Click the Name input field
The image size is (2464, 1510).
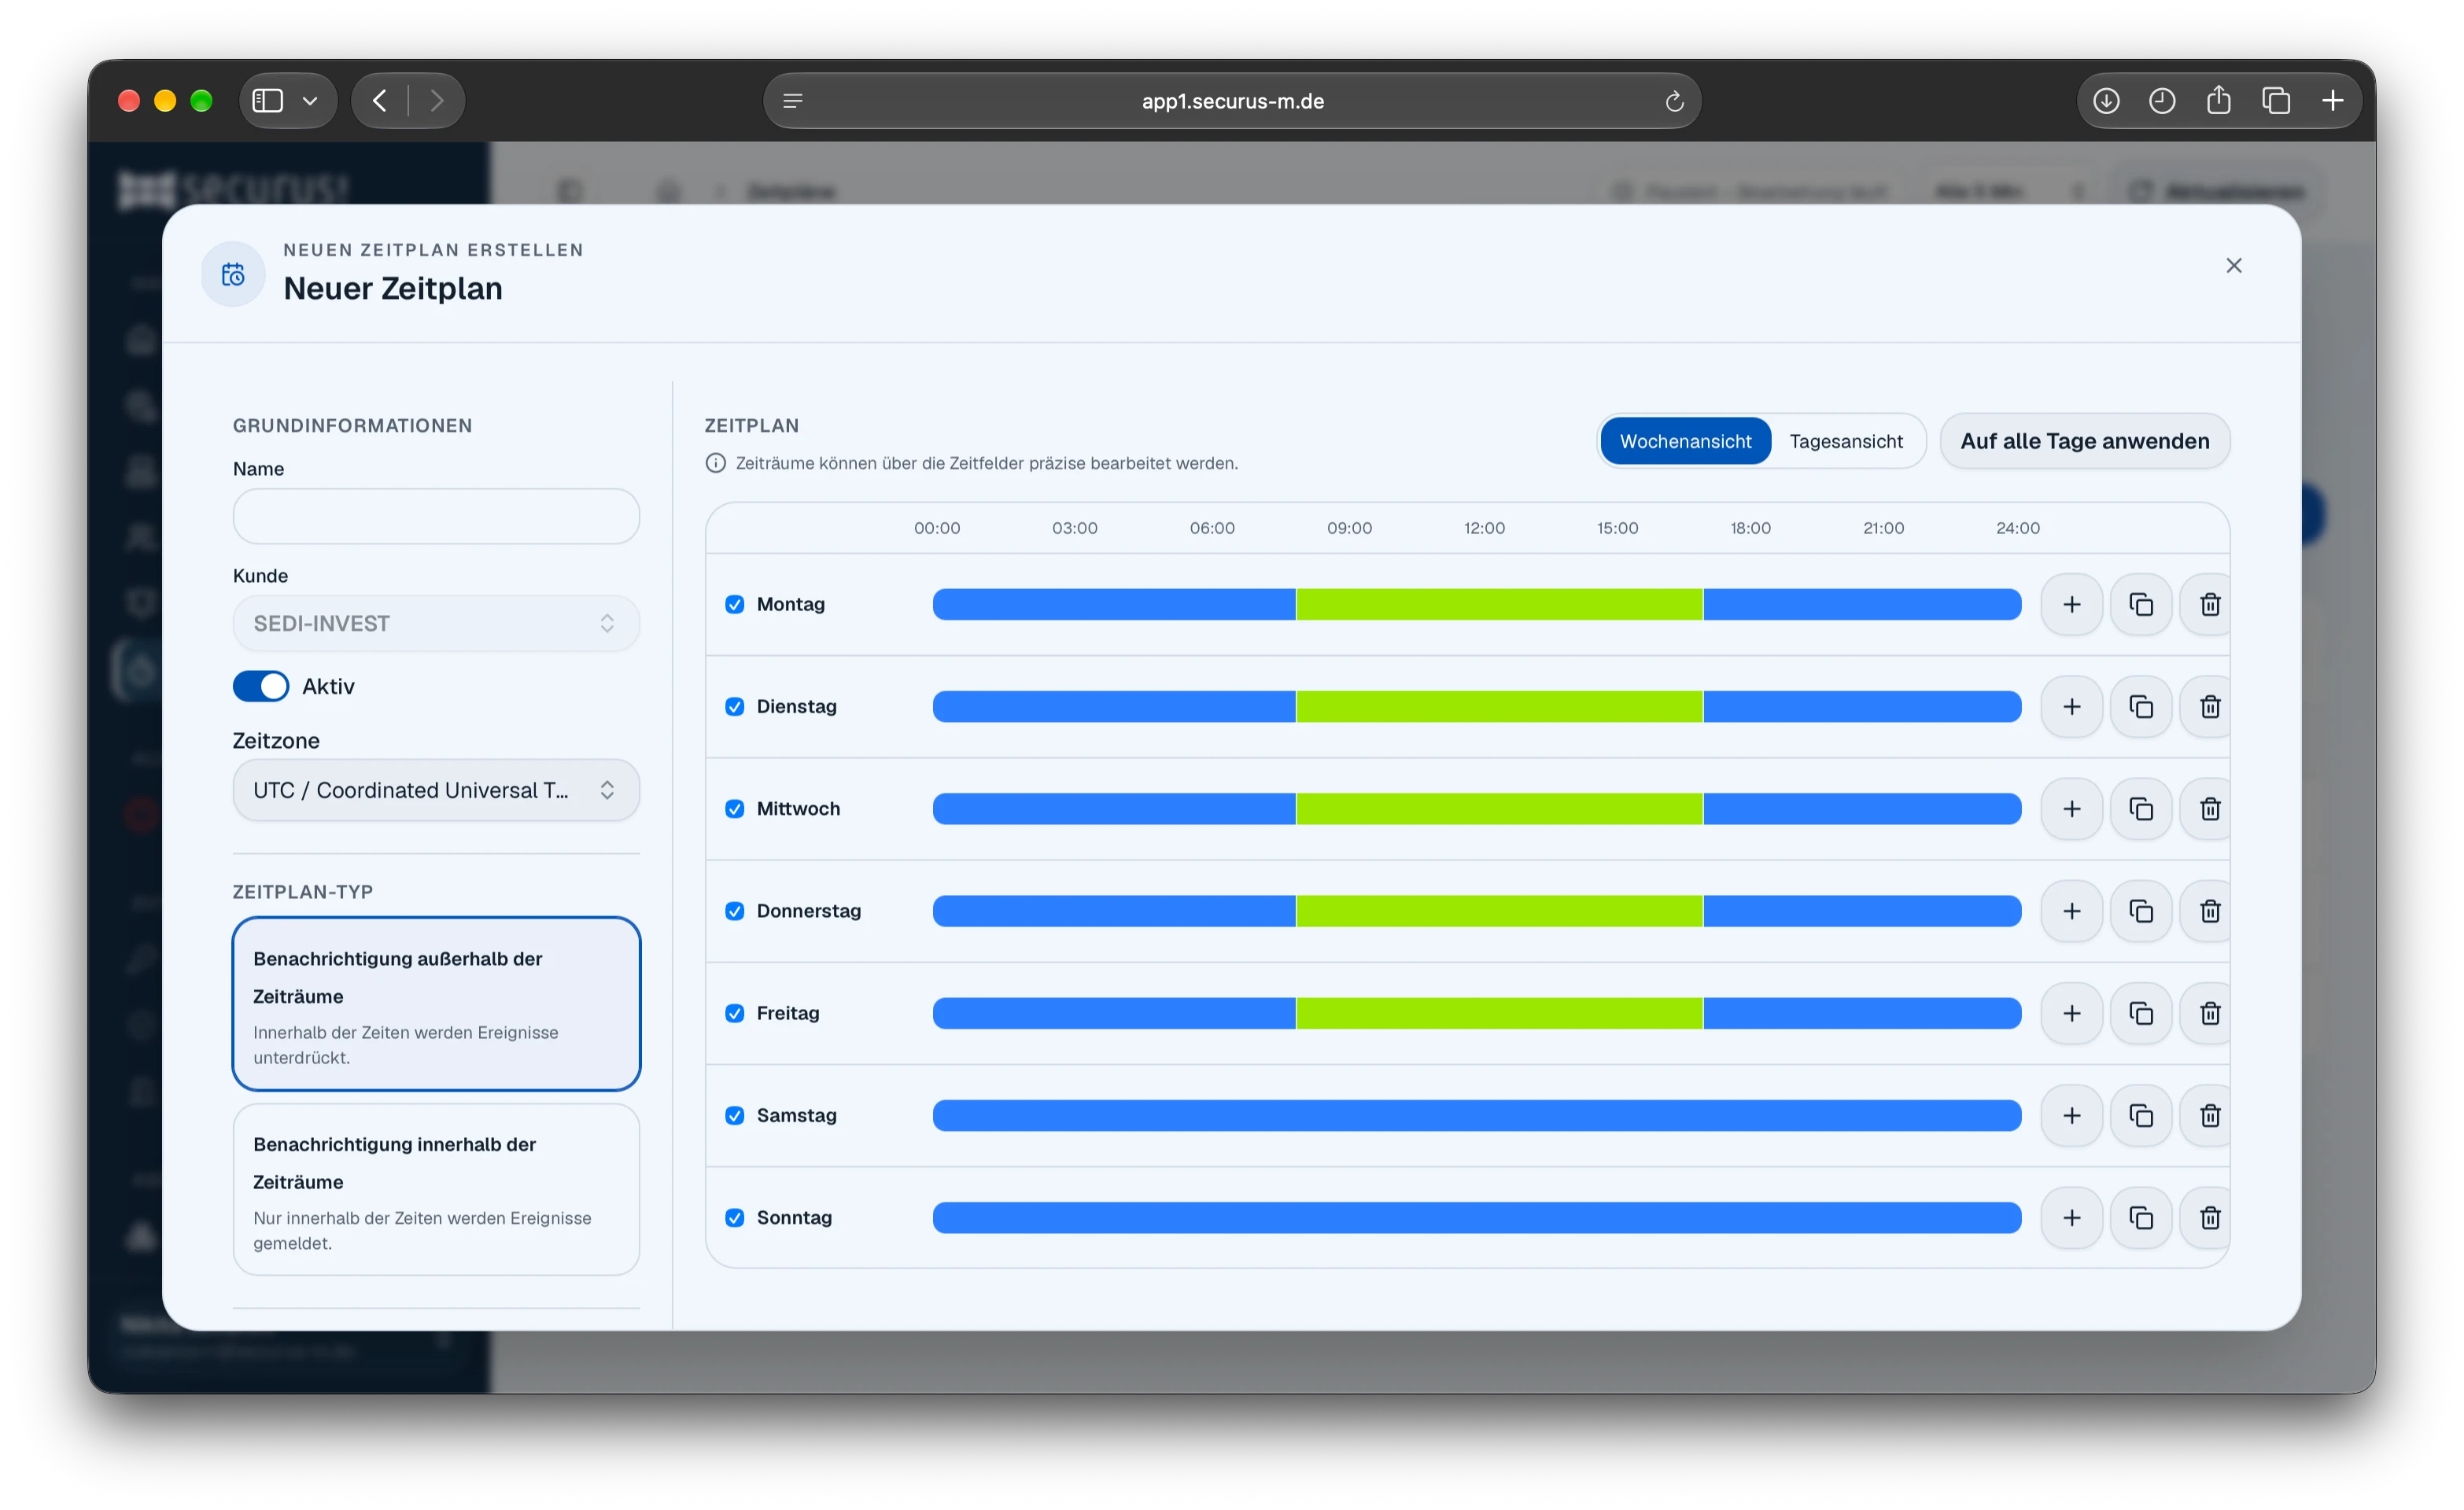(x=436, y=516)
